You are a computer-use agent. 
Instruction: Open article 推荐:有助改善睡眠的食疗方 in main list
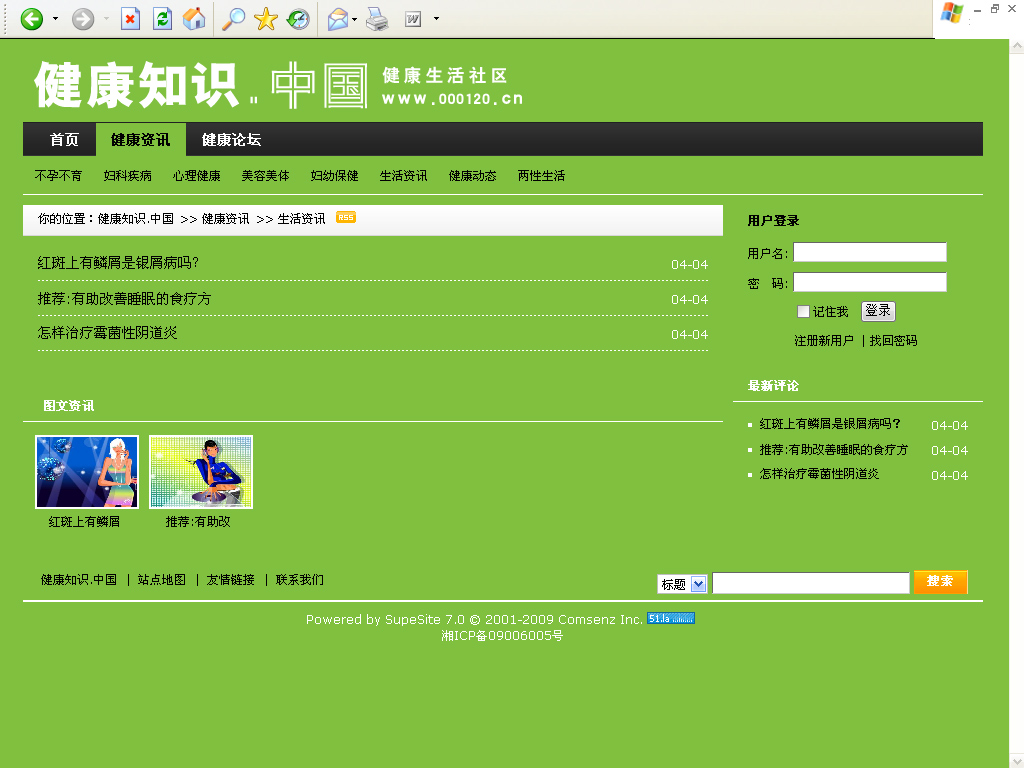coord(124,298)
